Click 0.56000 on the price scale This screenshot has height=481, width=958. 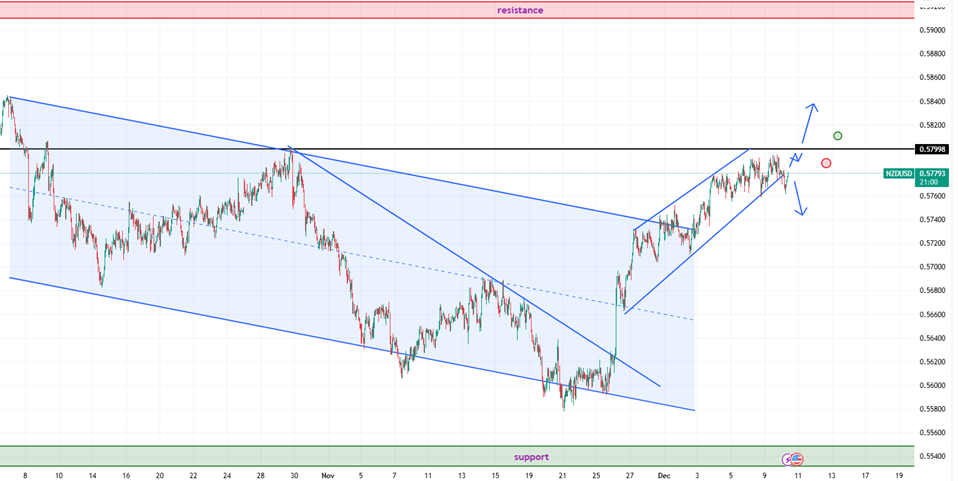tap(933, 386)
